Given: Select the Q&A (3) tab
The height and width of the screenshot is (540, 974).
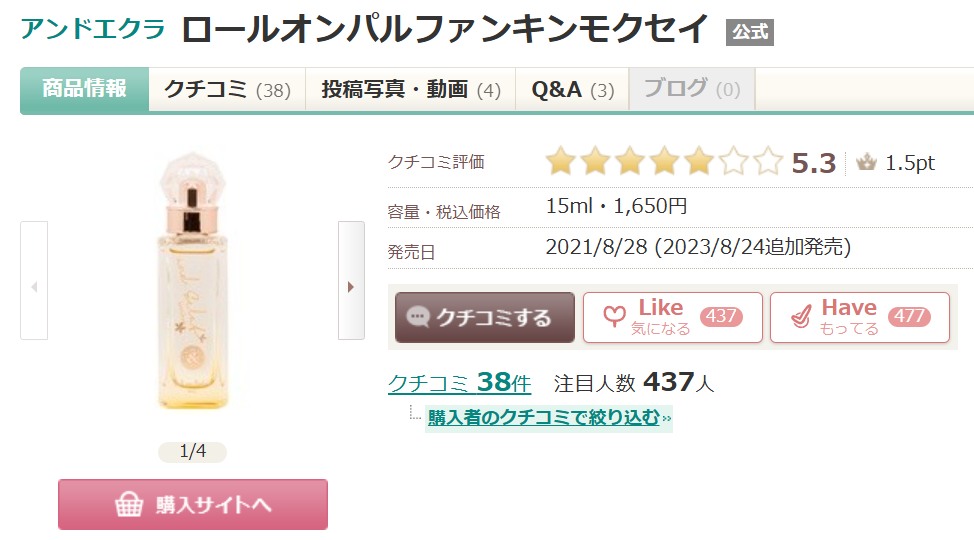Looking at the screenshot, I should [572, 90].
